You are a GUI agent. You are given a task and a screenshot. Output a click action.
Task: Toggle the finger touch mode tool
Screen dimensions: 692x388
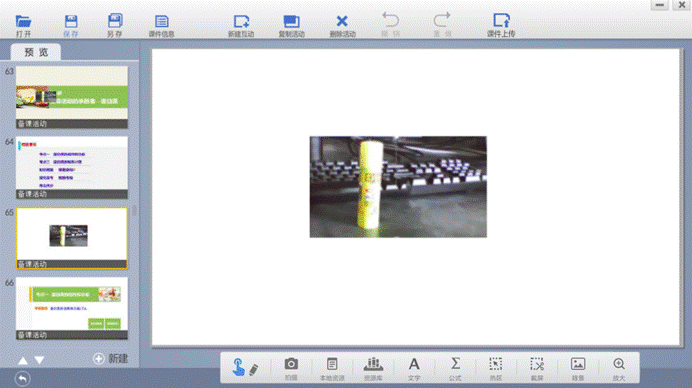pos(238,367)
